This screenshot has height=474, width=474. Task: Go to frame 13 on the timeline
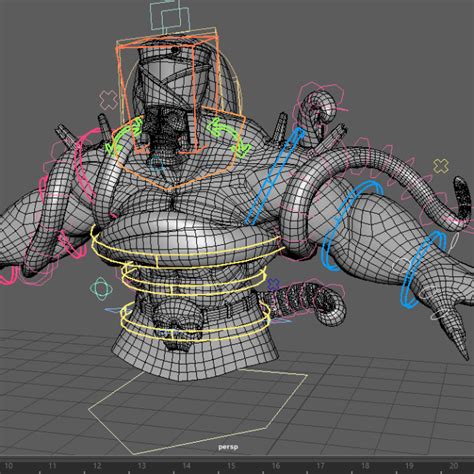pyautogui.click(x=142, y=466)
